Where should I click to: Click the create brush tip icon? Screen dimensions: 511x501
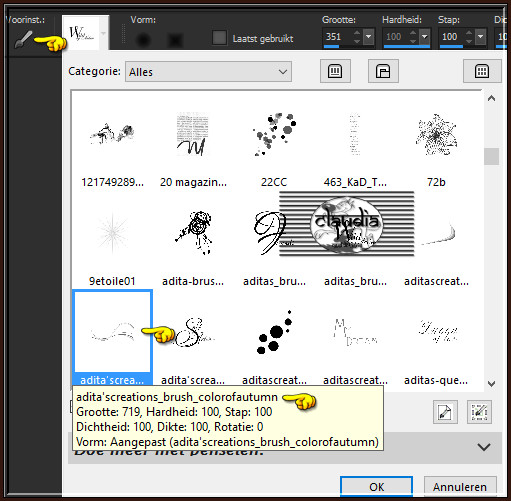tap(445, 412)
